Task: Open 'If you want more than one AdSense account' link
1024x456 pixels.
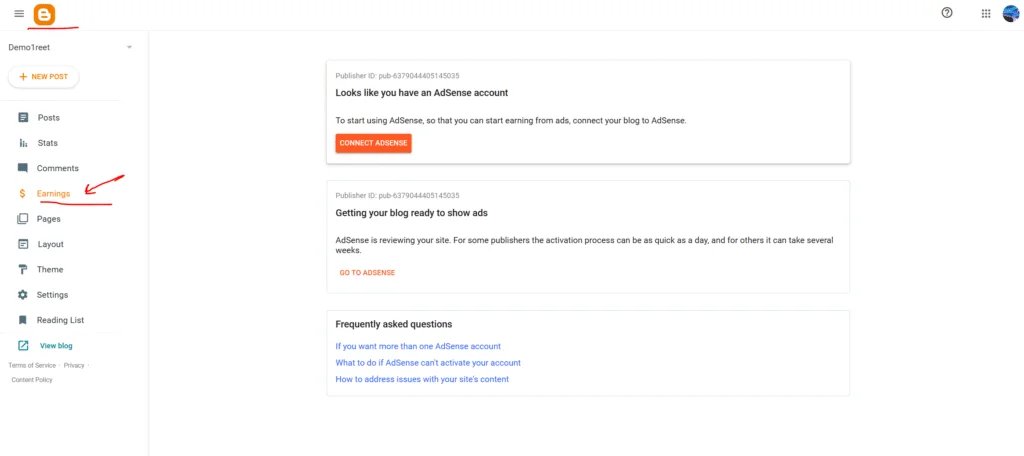Action: click(418, 346)
